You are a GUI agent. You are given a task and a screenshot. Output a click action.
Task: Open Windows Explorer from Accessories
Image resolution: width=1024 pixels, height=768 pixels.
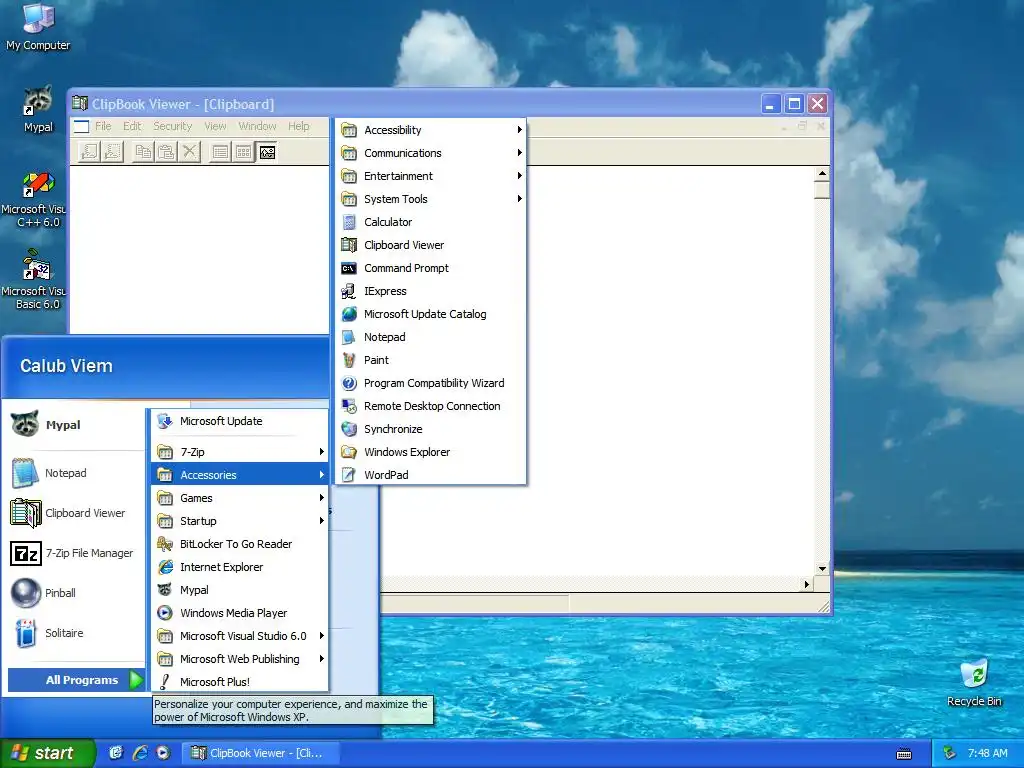(x=430, y=452)
